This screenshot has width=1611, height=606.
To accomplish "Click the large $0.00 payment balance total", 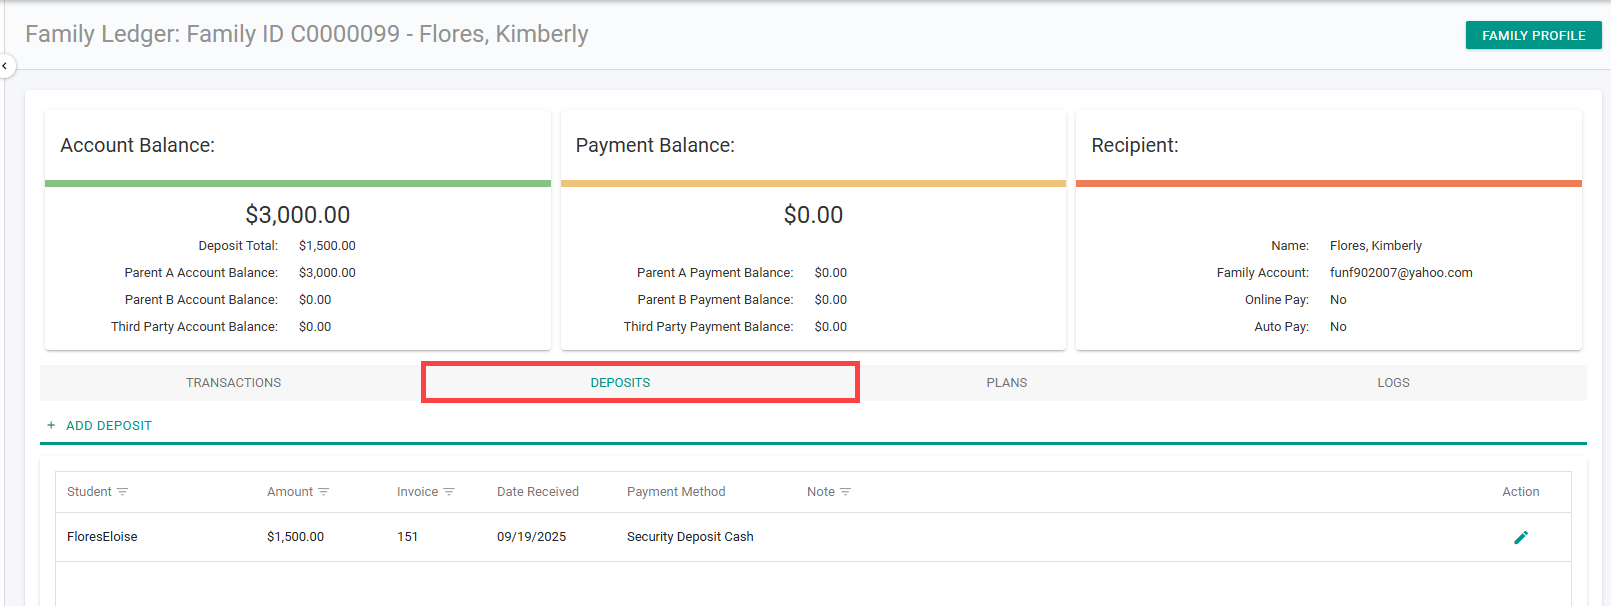I will (813, 215).
